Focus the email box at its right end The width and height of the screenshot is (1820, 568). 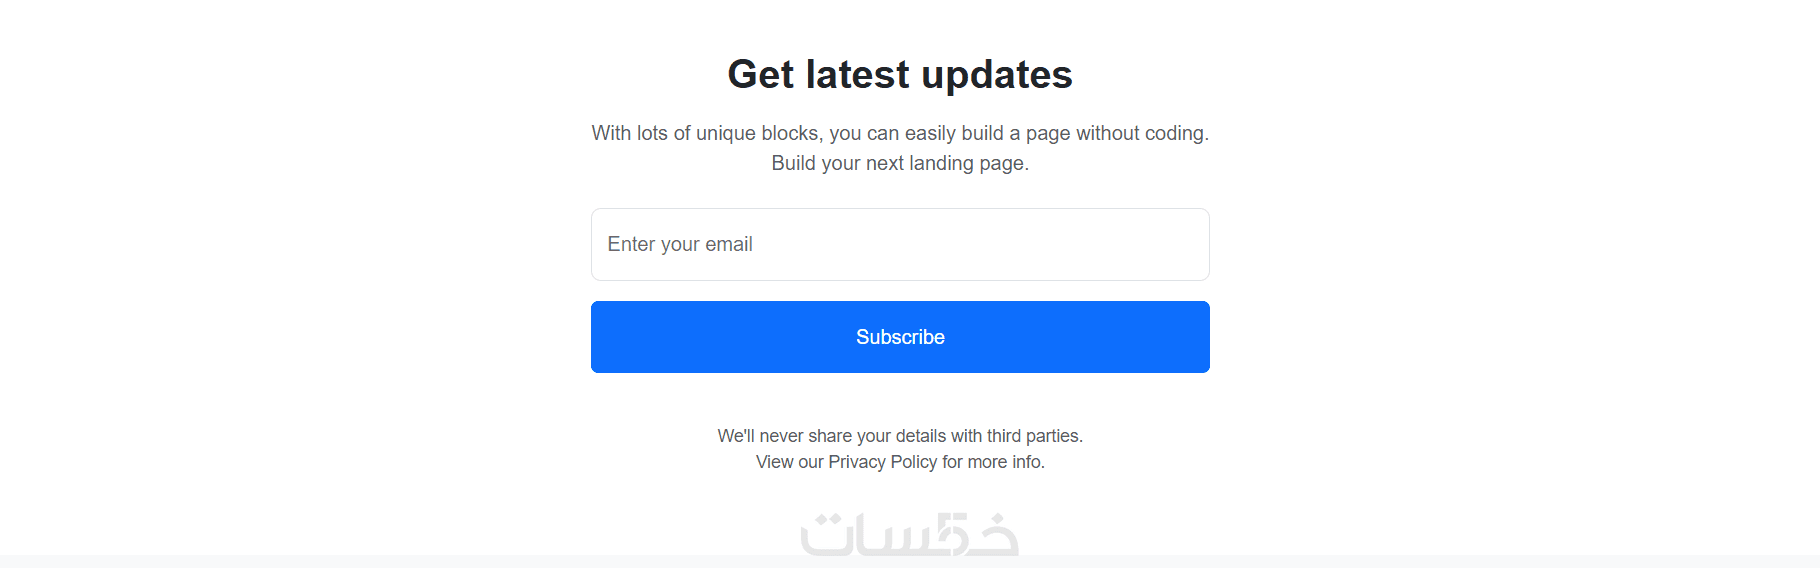(1180, 244)
